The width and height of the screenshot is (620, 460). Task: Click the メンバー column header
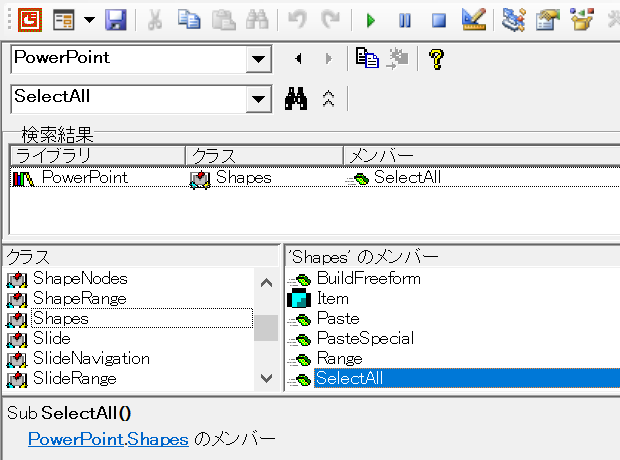[x=482, y=156]
